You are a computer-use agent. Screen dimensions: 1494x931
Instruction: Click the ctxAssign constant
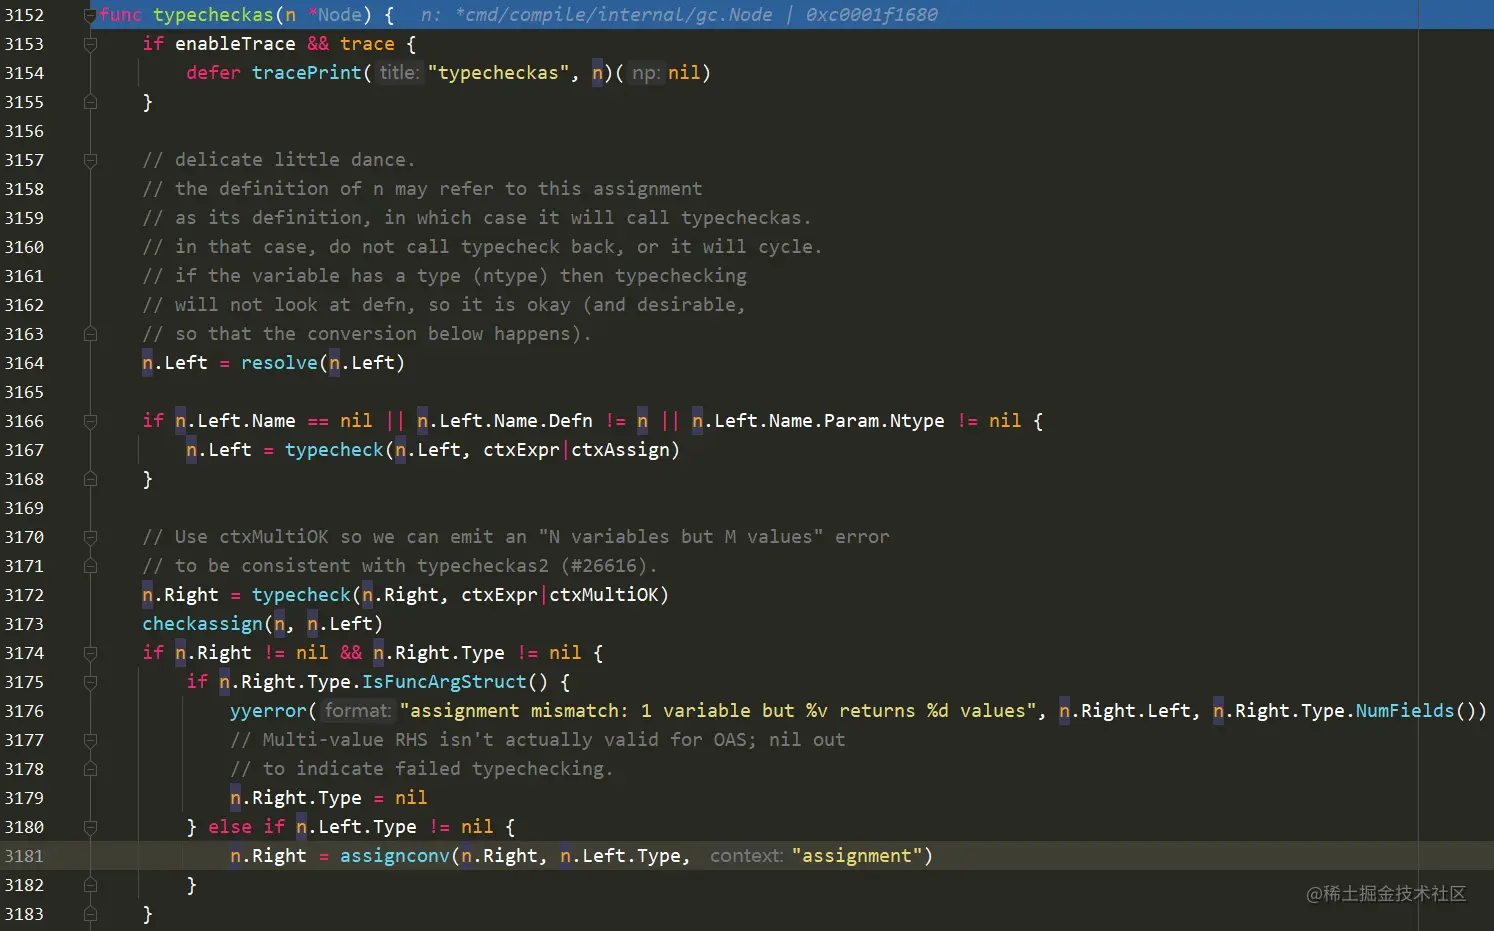[621, 450]
